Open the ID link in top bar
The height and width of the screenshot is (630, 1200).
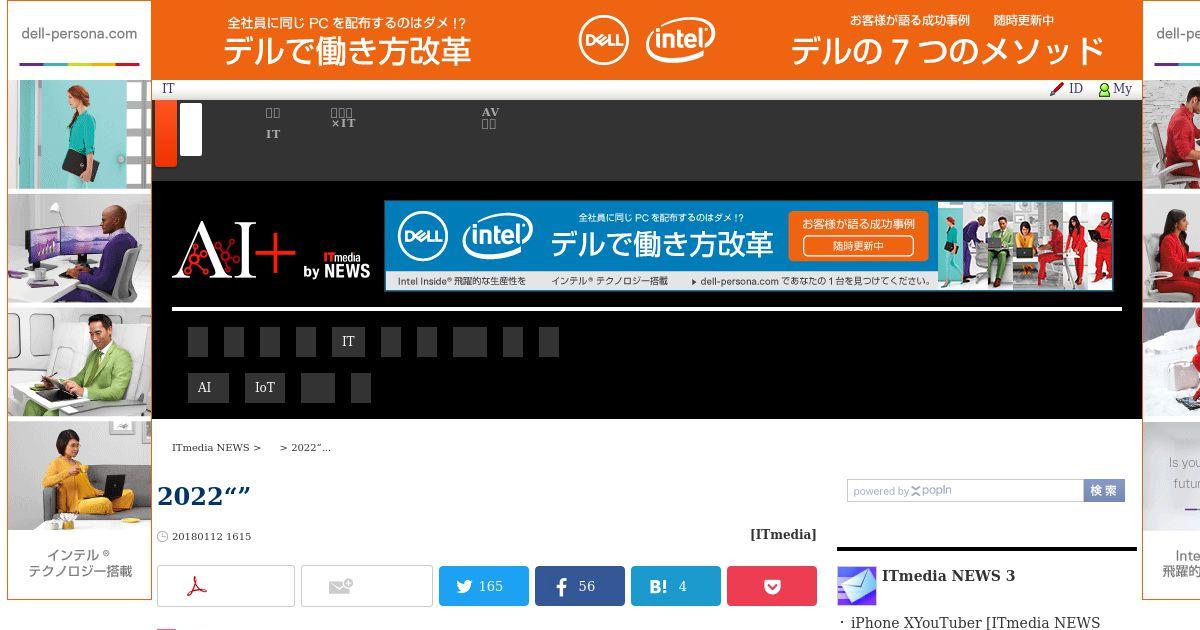click(x=1076, y=89)
